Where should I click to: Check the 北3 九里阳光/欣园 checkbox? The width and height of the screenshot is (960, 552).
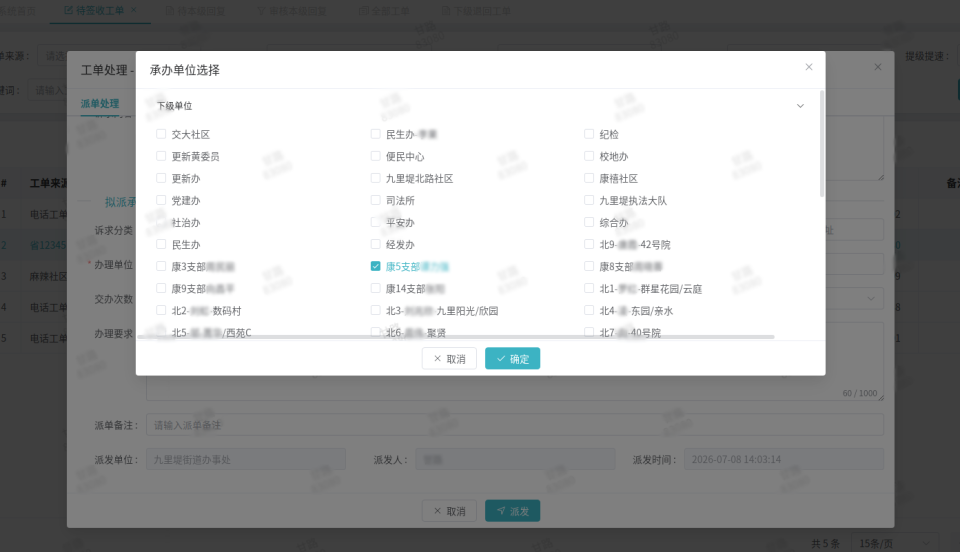[x=375, y=310]
